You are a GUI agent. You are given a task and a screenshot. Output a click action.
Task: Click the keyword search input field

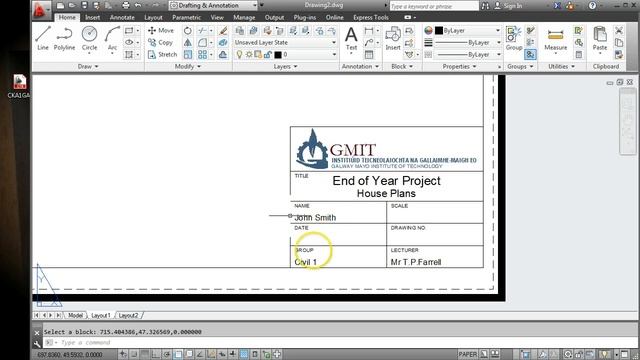433,6
